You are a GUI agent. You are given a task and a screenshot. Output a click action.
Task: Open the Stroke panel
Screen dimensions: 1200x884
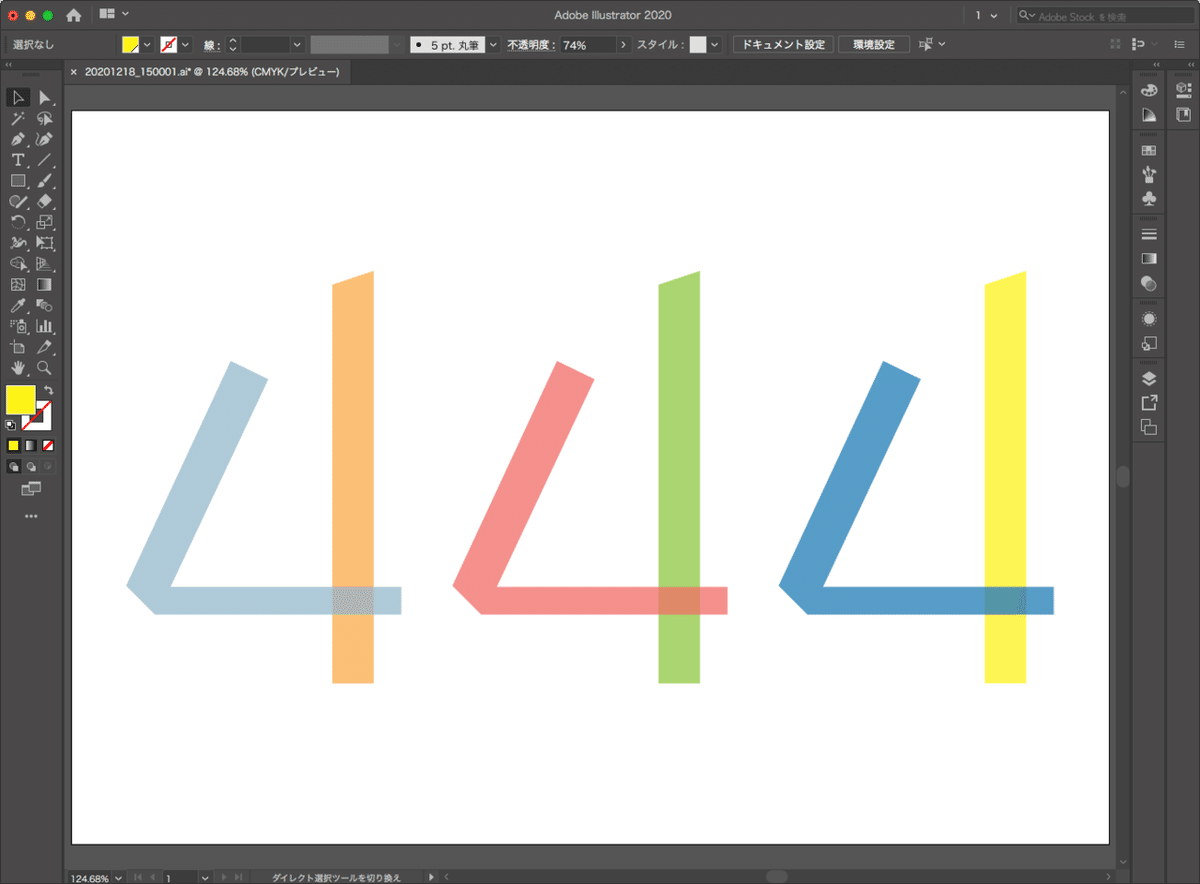point(1149,235)
